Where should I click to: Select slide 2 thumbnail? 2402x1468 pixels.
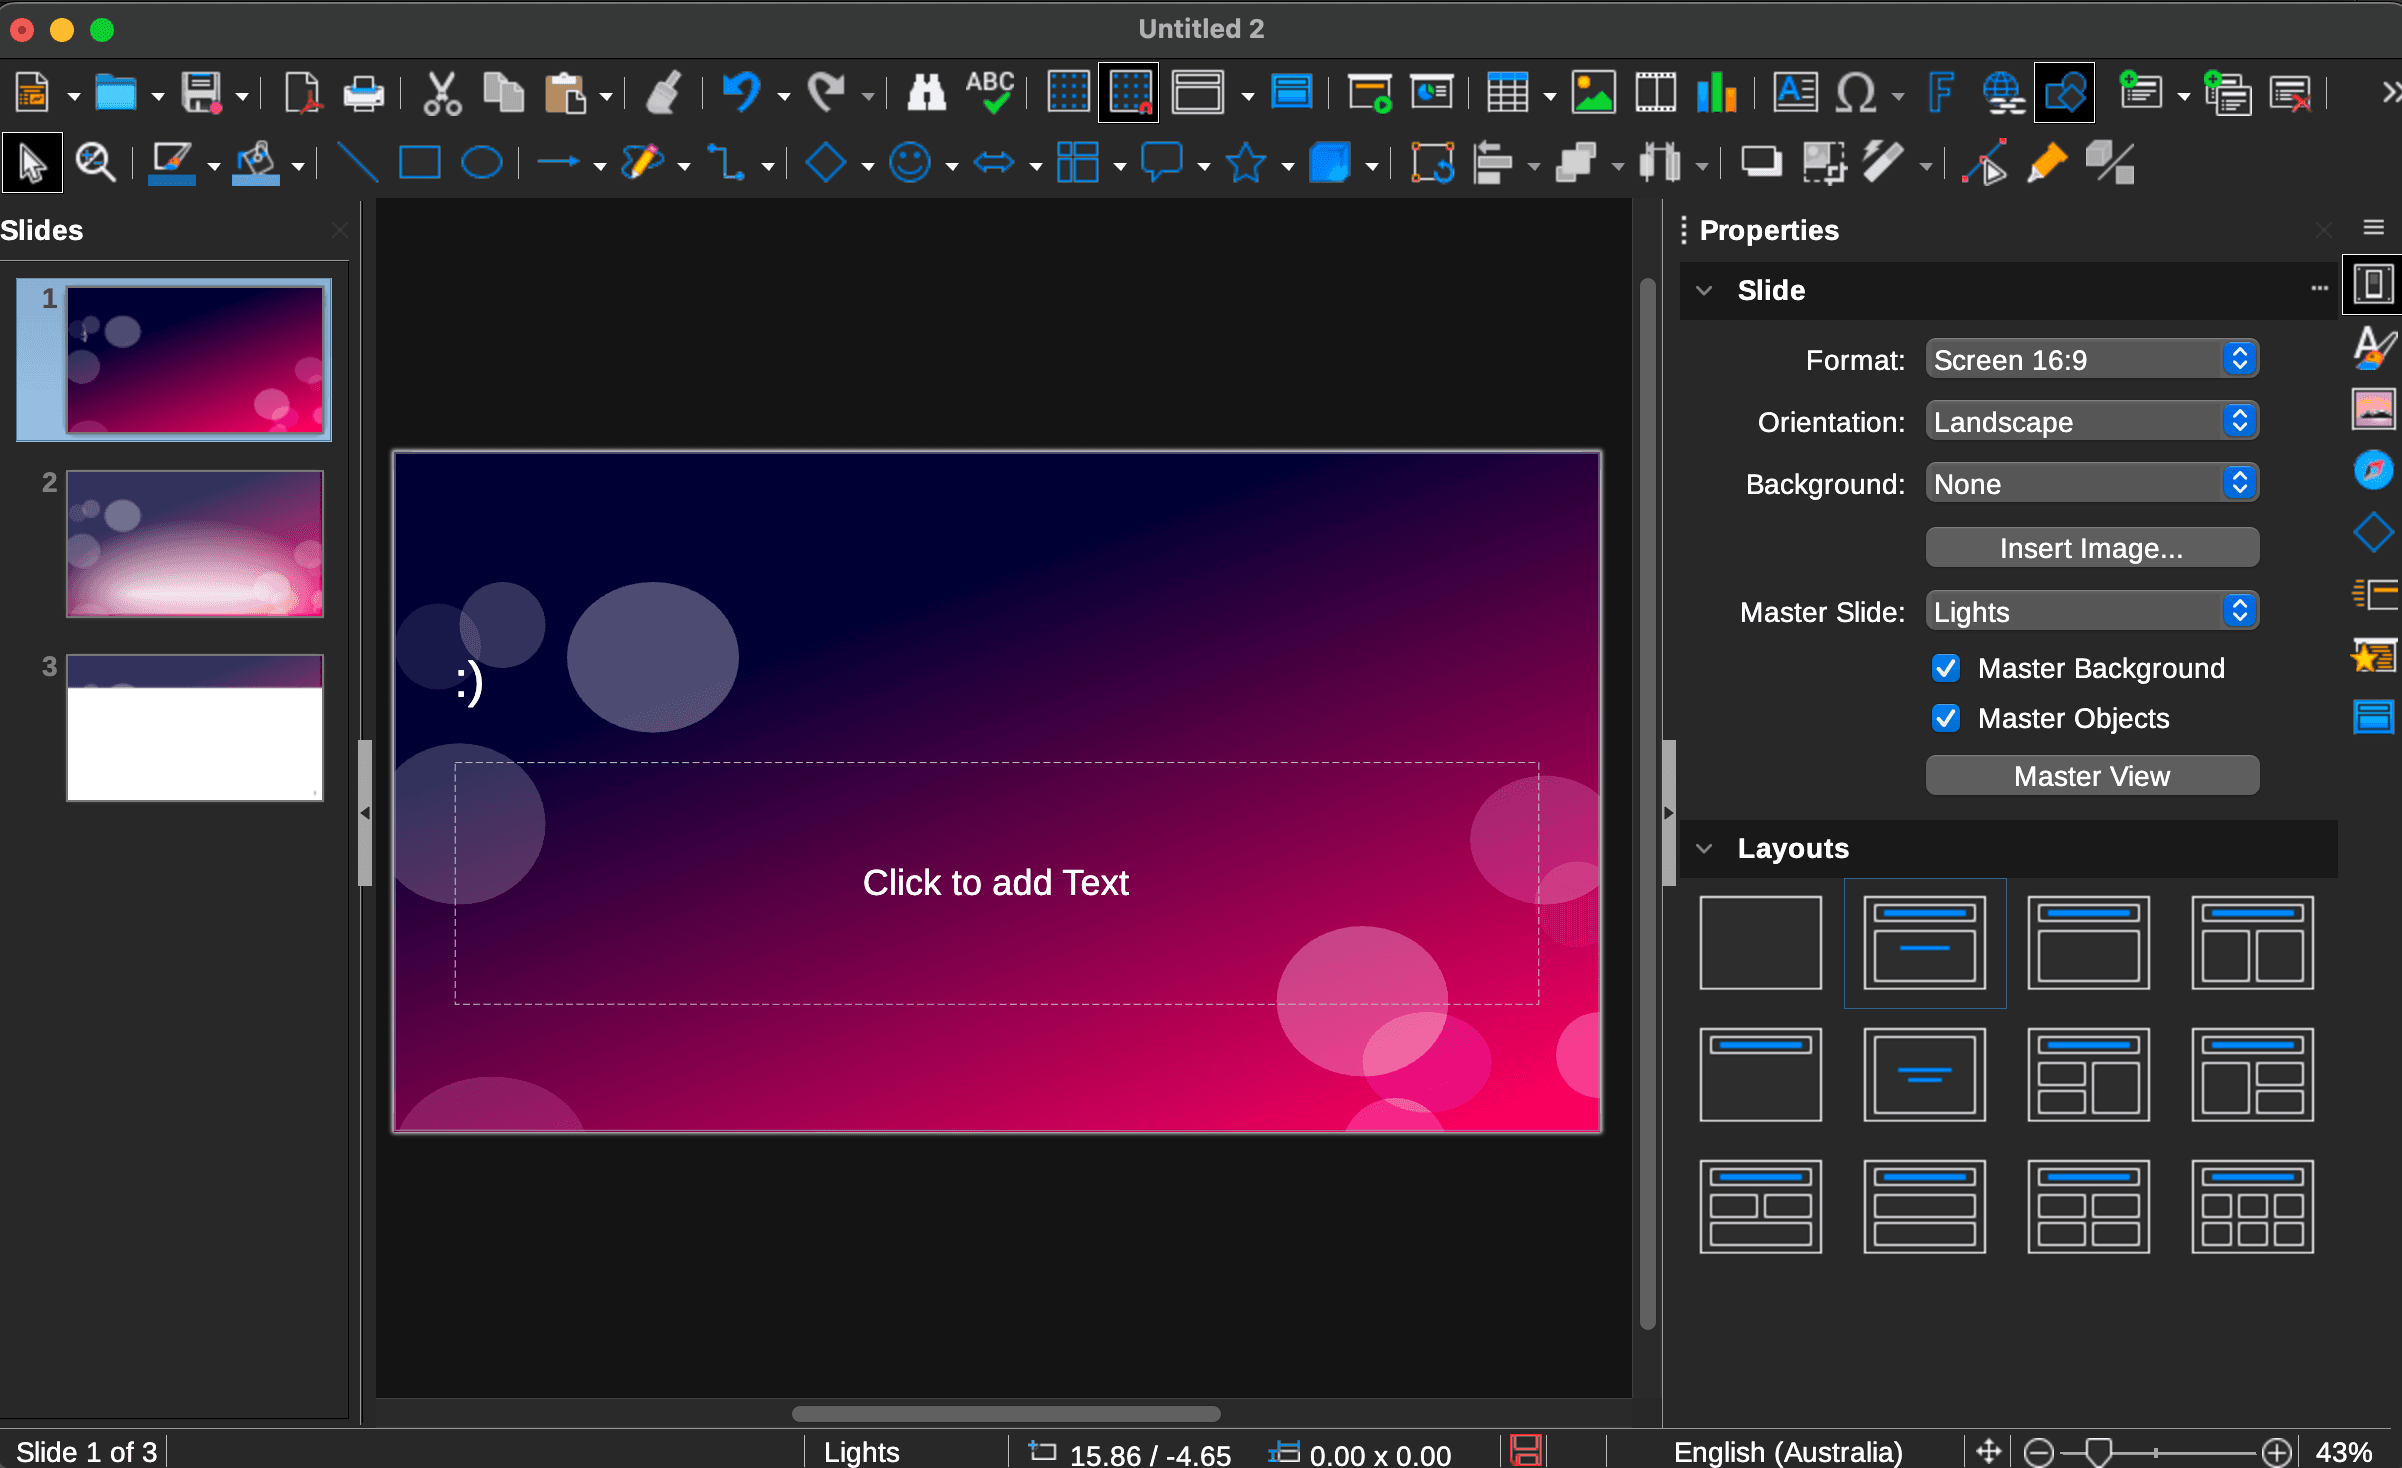pyautogui.click(x=195, y=544)
